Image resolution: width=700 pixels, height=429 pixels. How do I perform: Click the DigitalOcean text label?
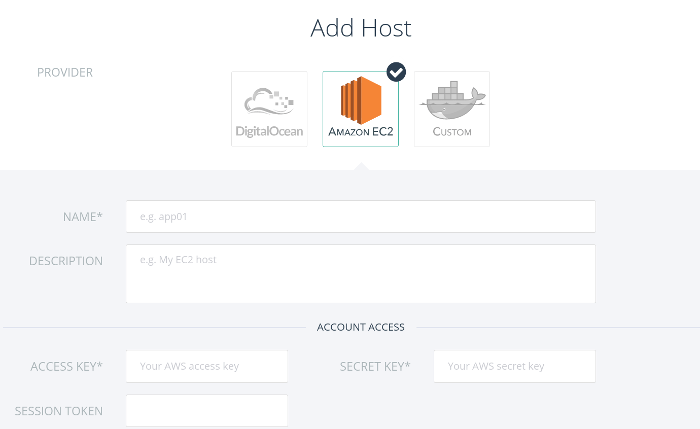[269, 131]
